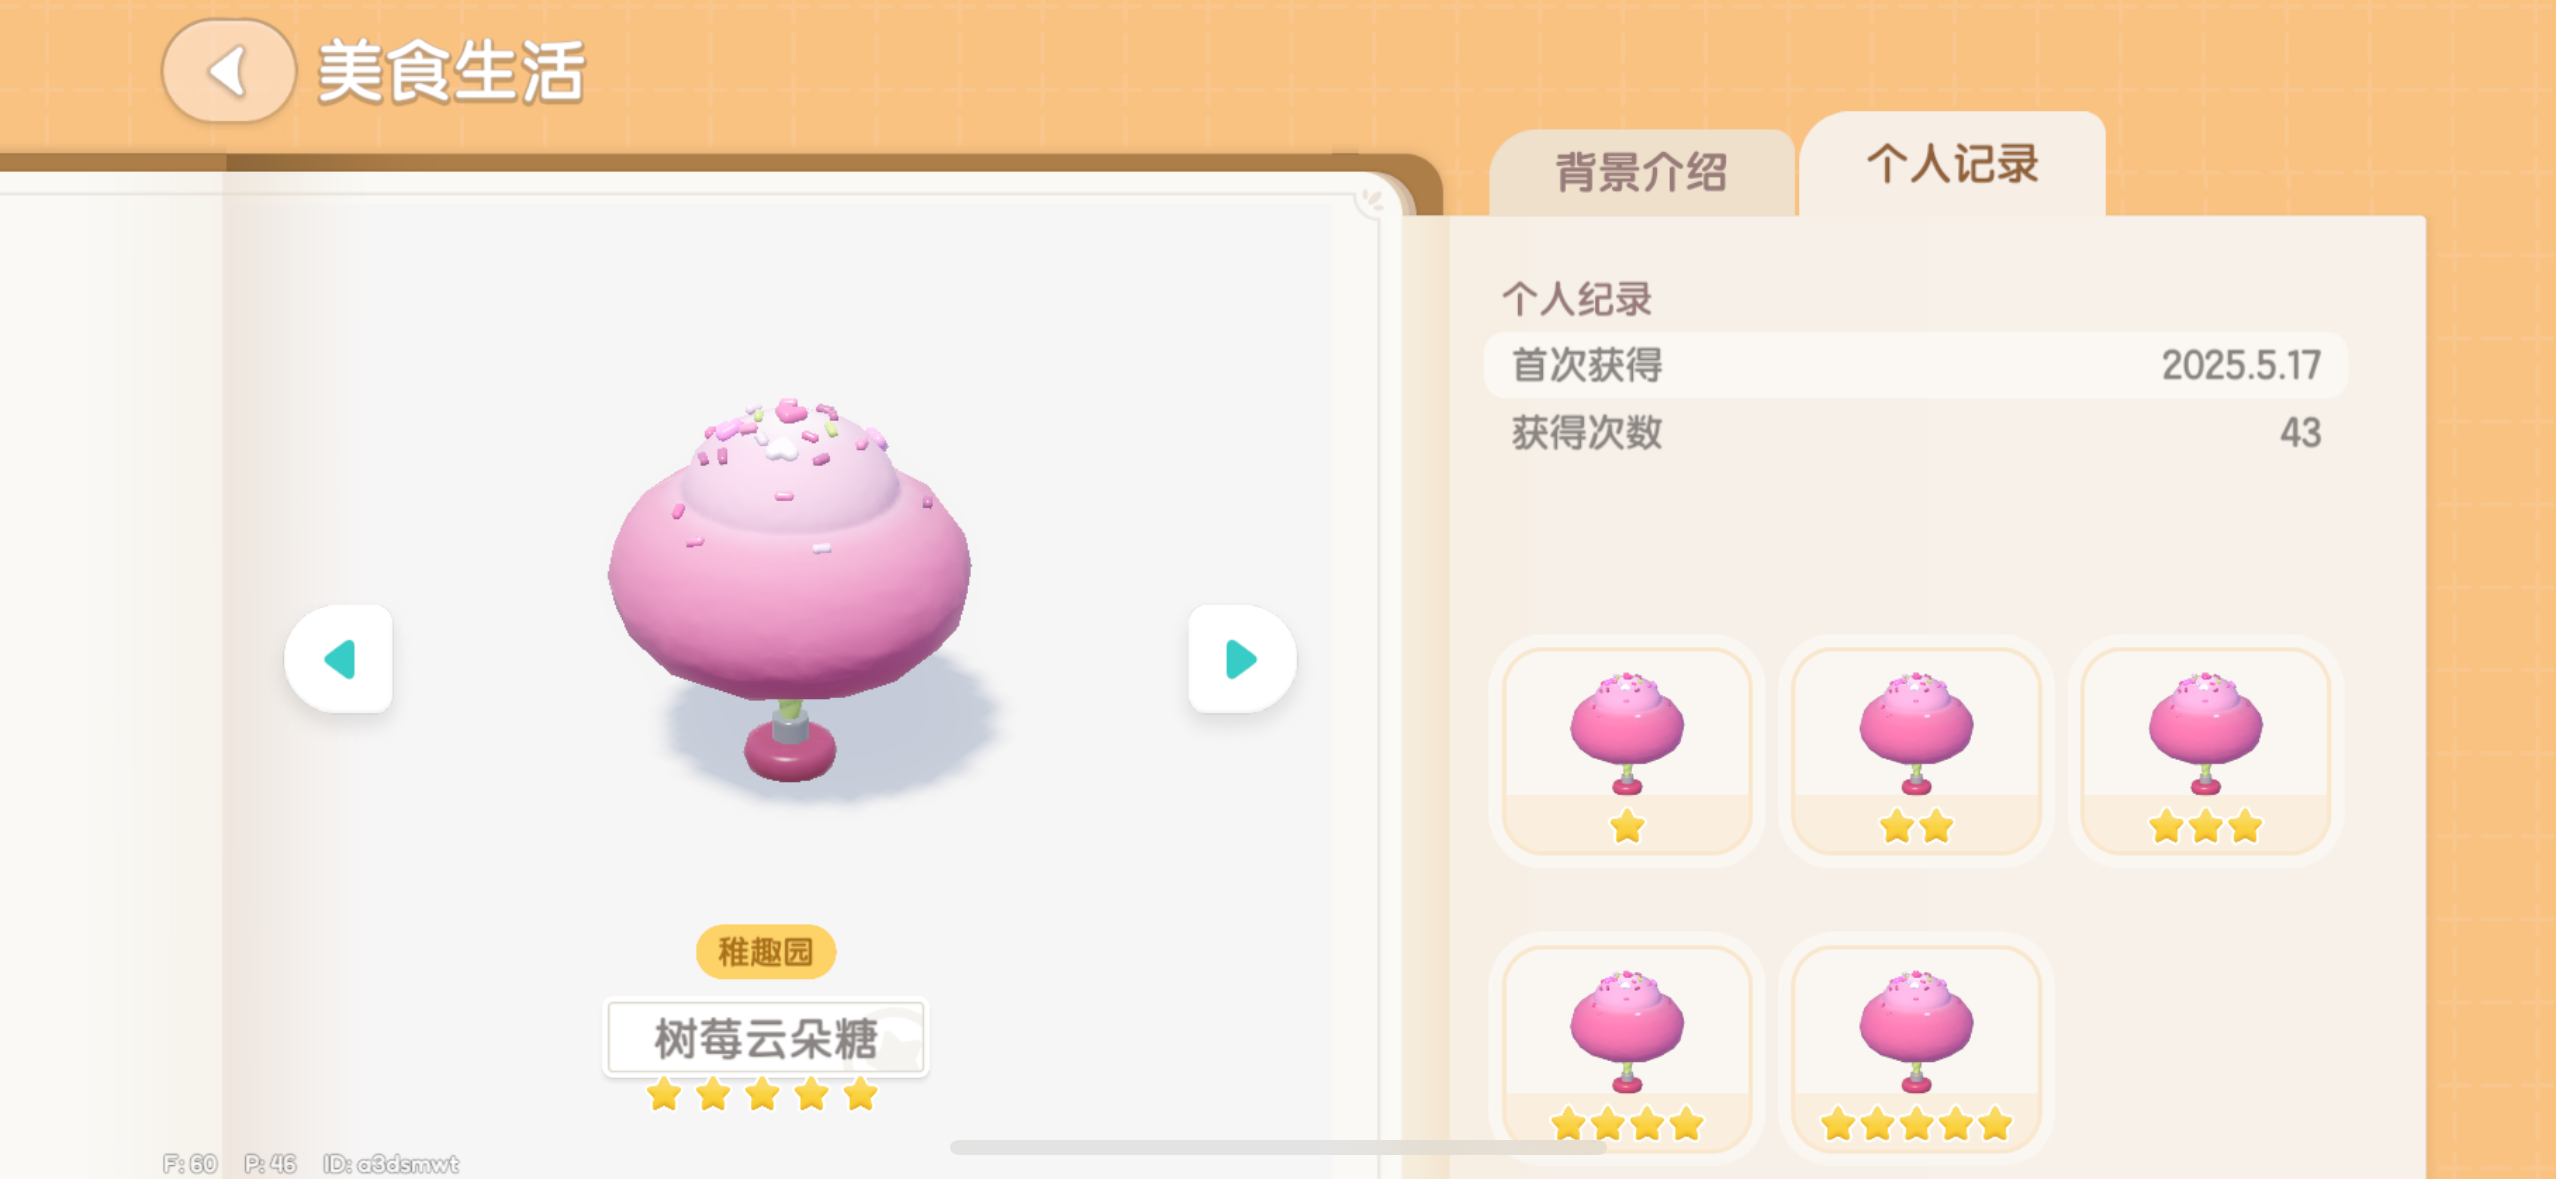Switch to the 背景介绍 tab
Screen dimensions: 2556x1179
pos(1641,172)
